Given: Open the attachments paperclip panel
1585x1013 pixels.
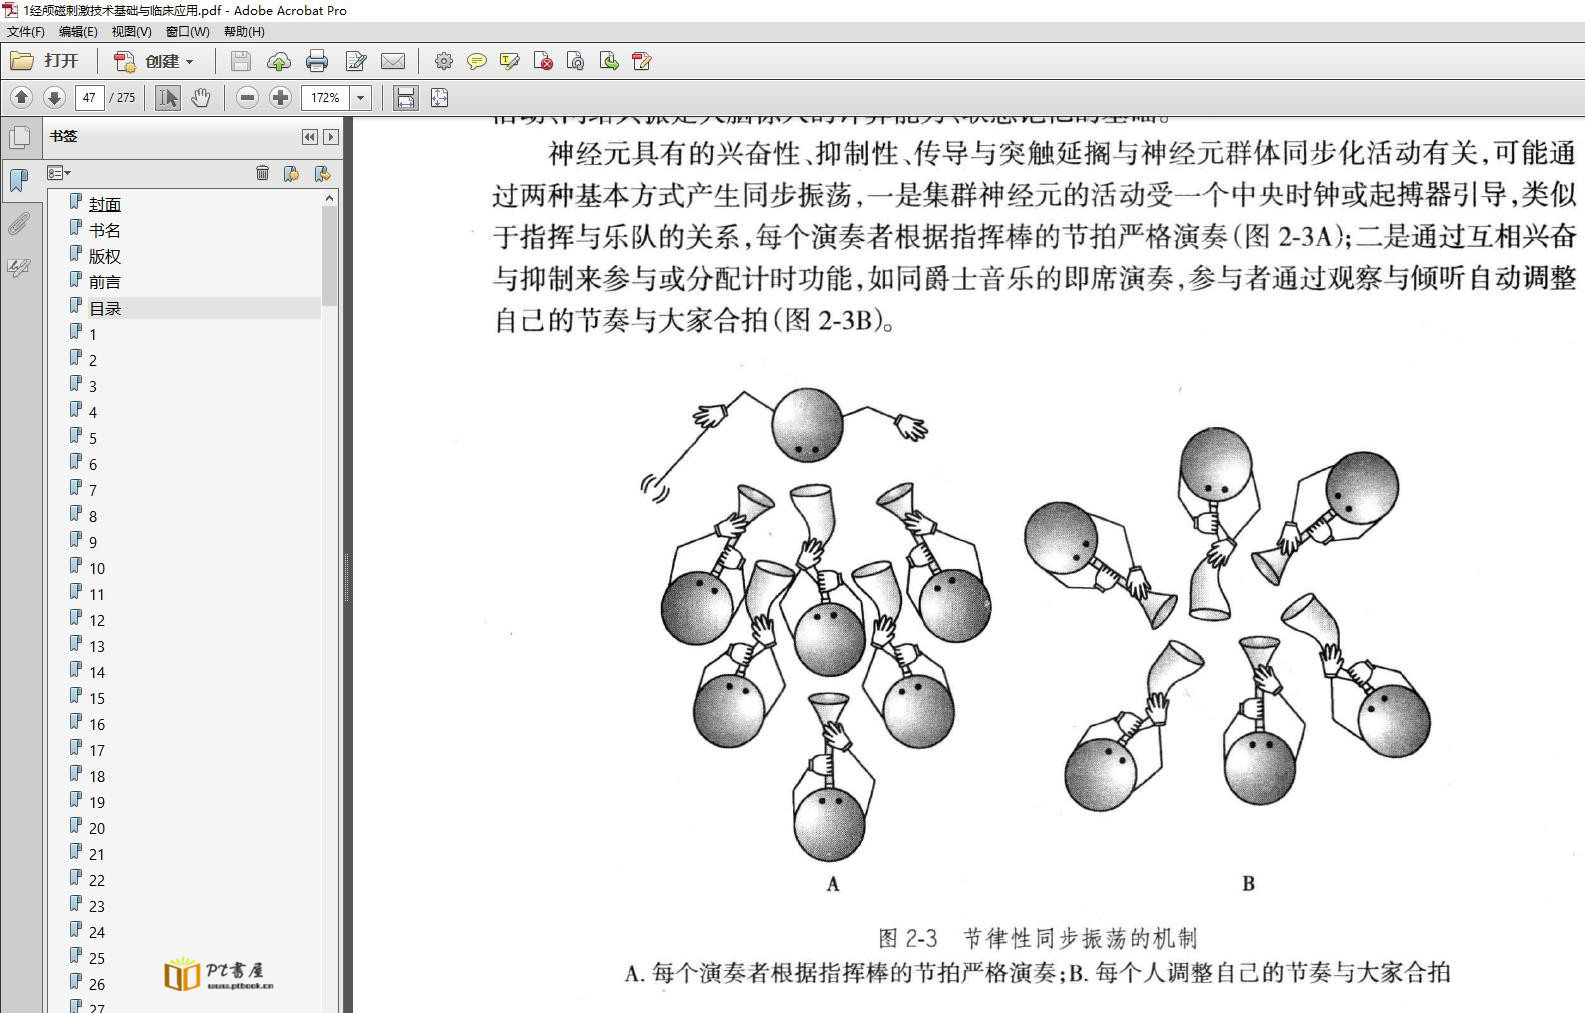Looking at the screenshot, I should coord(19,223).
